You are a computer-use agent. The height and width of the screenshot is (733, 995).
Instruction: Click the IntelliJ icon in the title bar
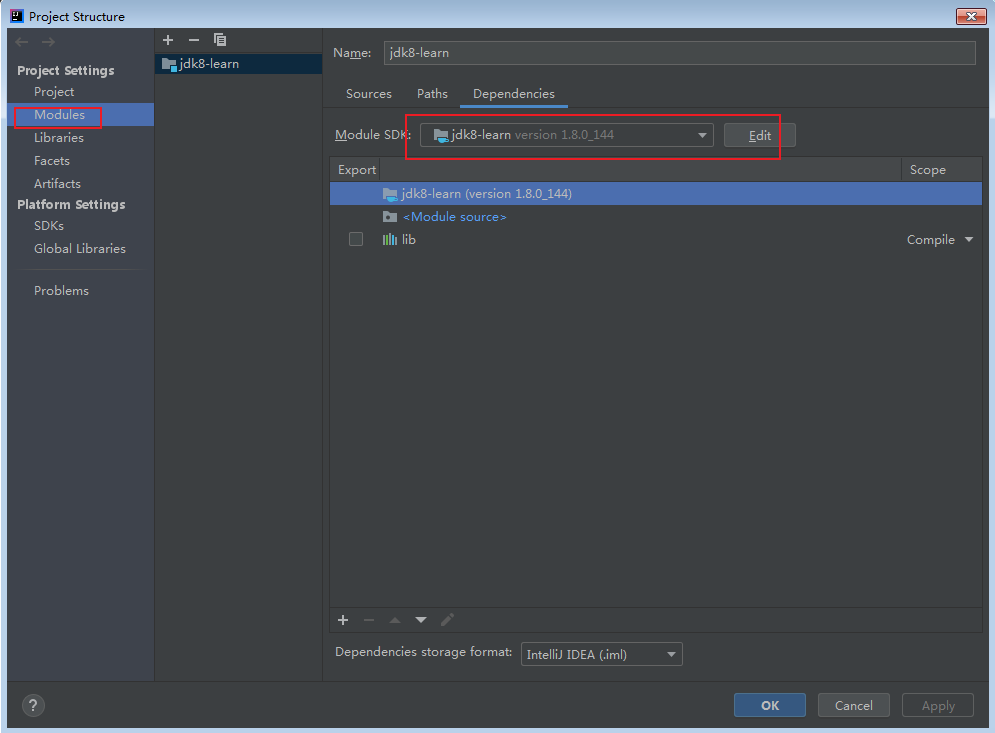point(17,16)
